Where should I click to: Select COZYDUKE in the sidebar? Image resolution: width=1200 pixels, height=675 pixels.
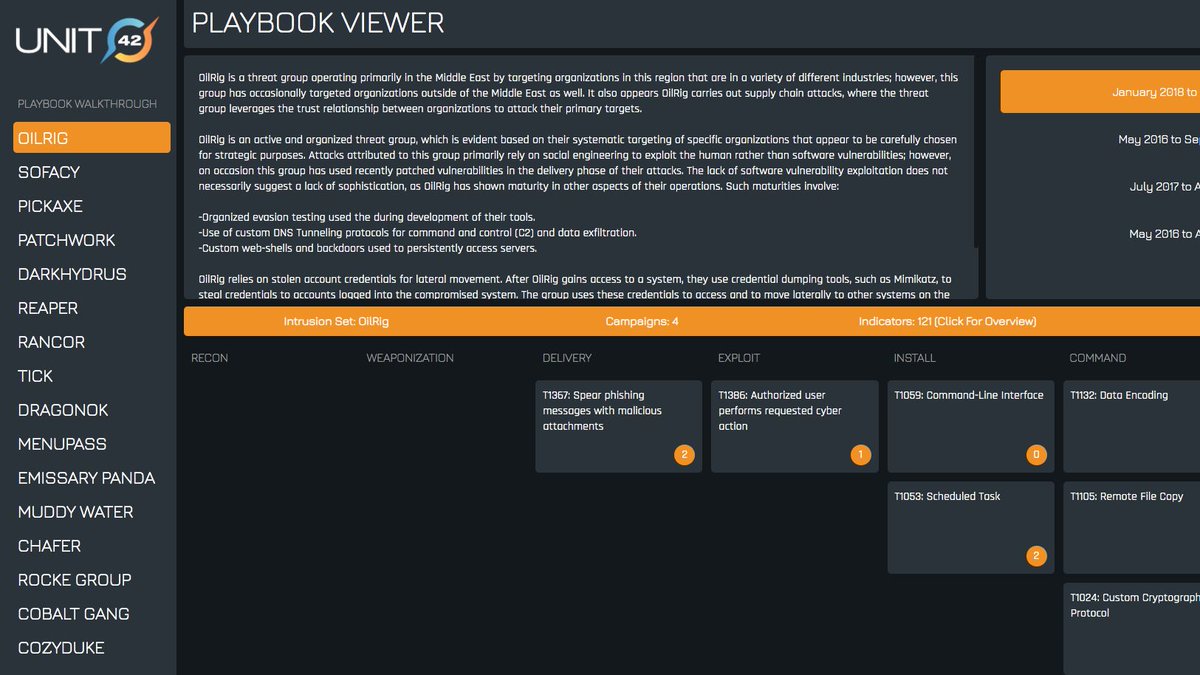(61, 648)
